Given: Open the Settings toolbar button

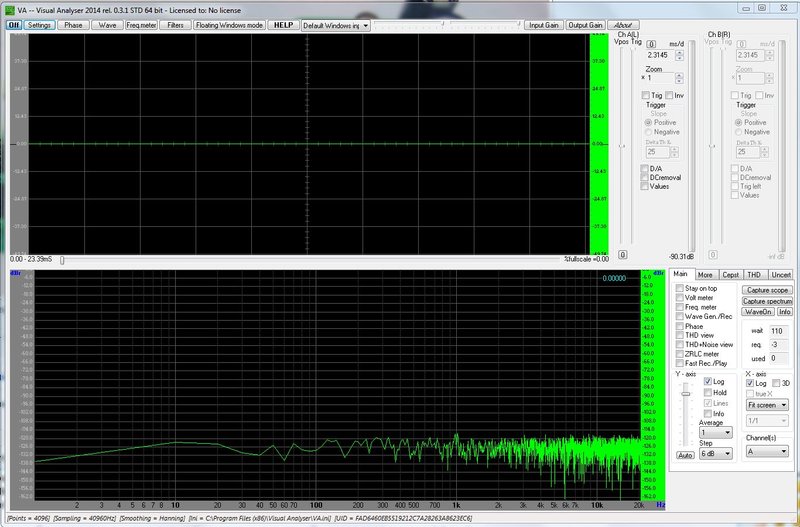Looking at the screenshot, I should click(x=39, y=24).
